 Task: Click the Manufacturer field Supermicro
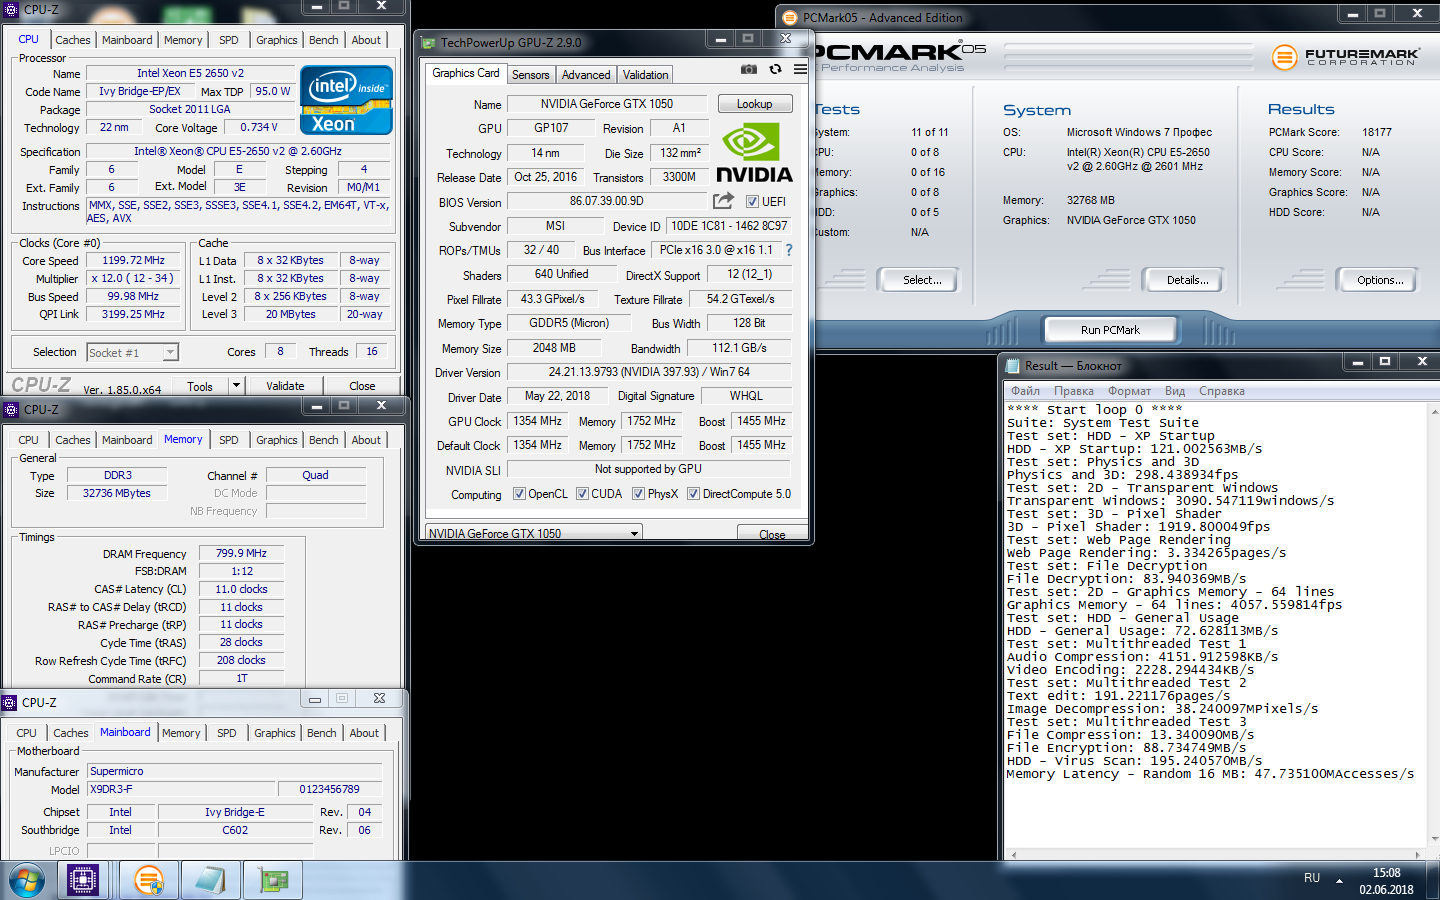(235, 772)
